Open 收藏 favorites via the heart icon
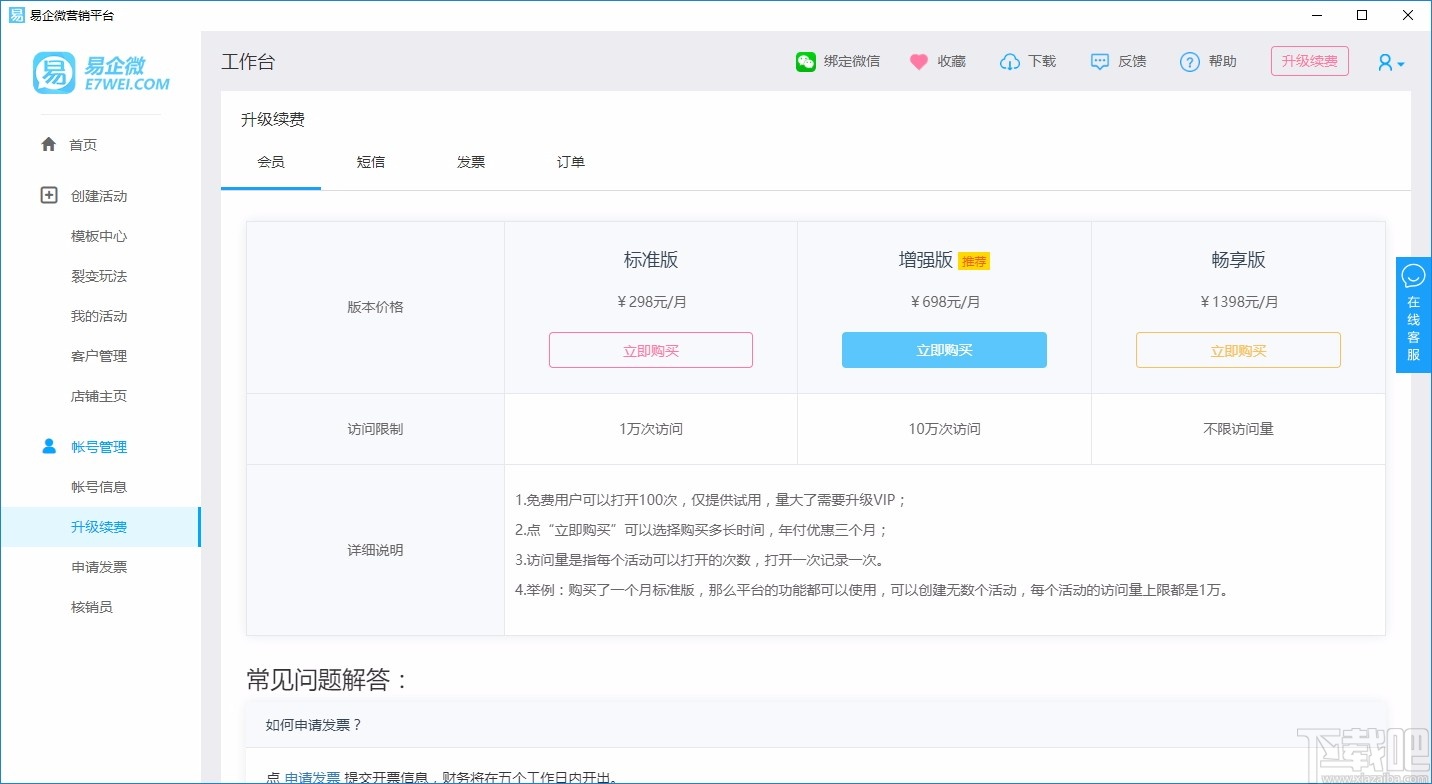Screen dimensions: 1432x784 [x=918, y=61]
